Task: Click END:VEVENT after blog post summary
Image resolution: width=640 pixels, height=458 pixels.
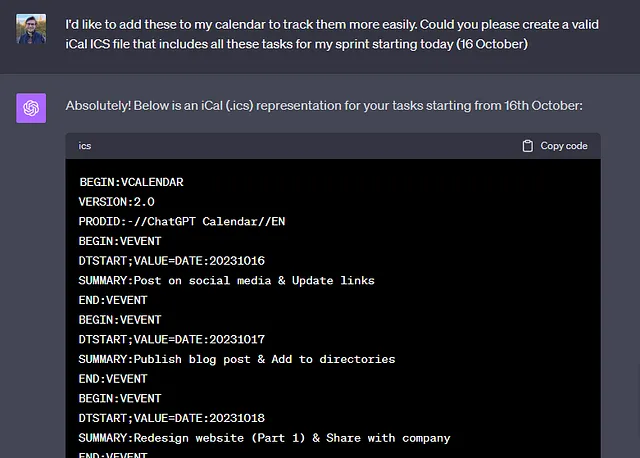Action: pyautogui.click(x=113, y=379)
